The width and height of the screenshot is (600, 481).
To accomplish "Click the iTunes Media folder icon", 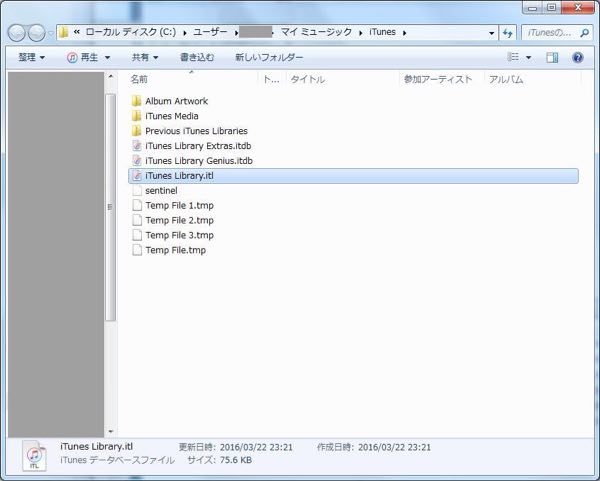I will coord(136,116).
